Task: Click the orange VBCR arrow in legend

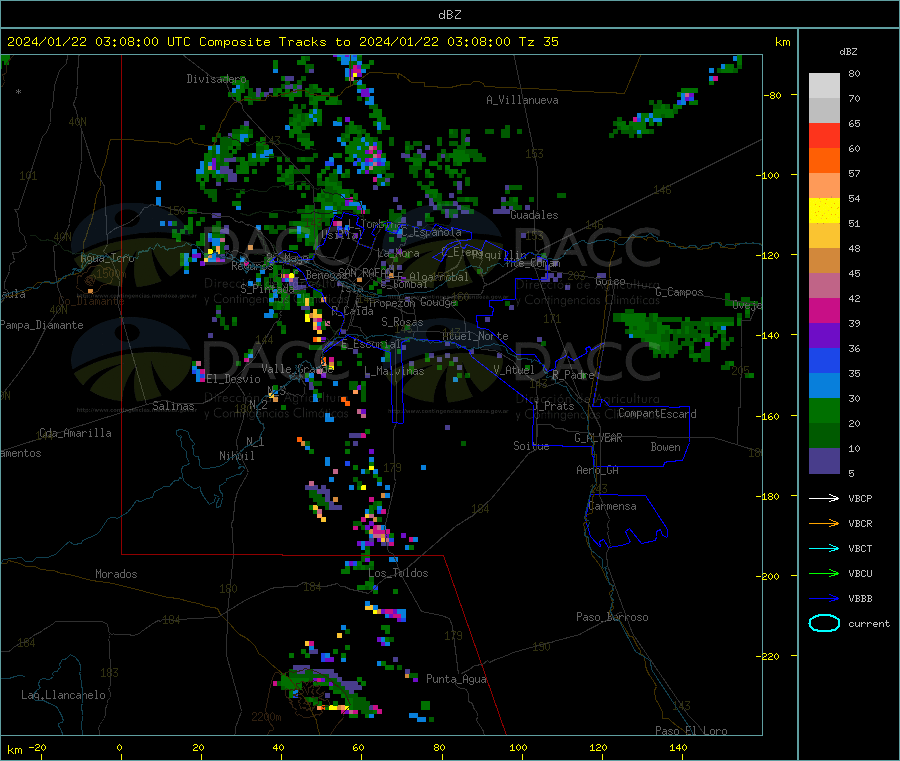Action: click(x=824, y=523)
